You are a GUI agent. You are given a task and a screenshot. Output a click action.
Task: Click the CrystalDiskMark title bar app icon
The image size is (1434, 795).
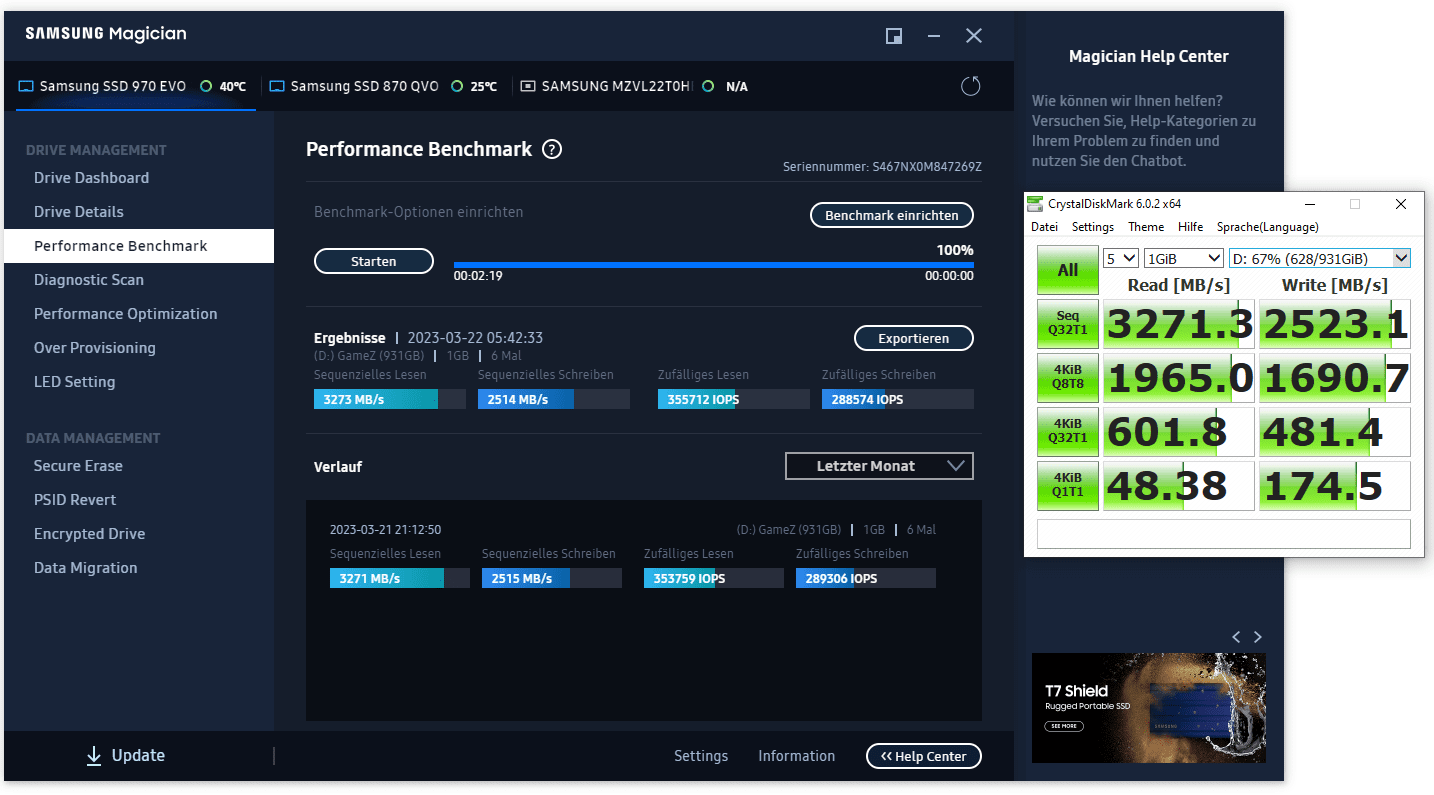[1036, 204]
